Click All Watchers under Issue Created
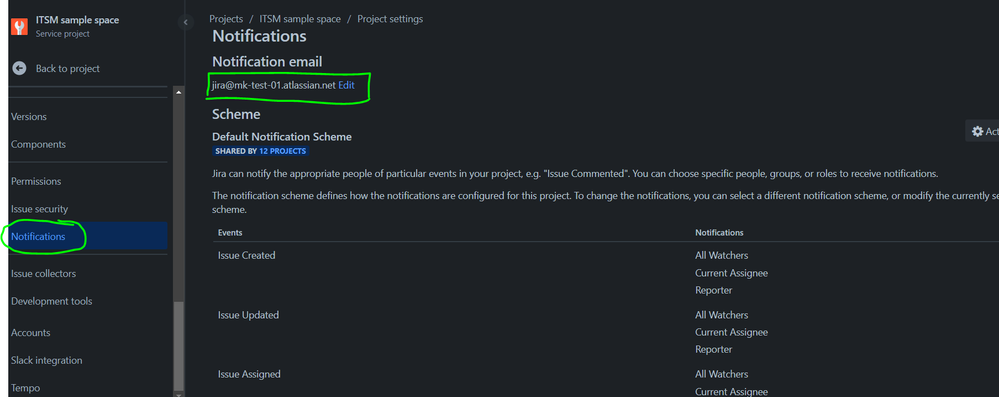The image size is (999, 397). (x=722, y=256)
